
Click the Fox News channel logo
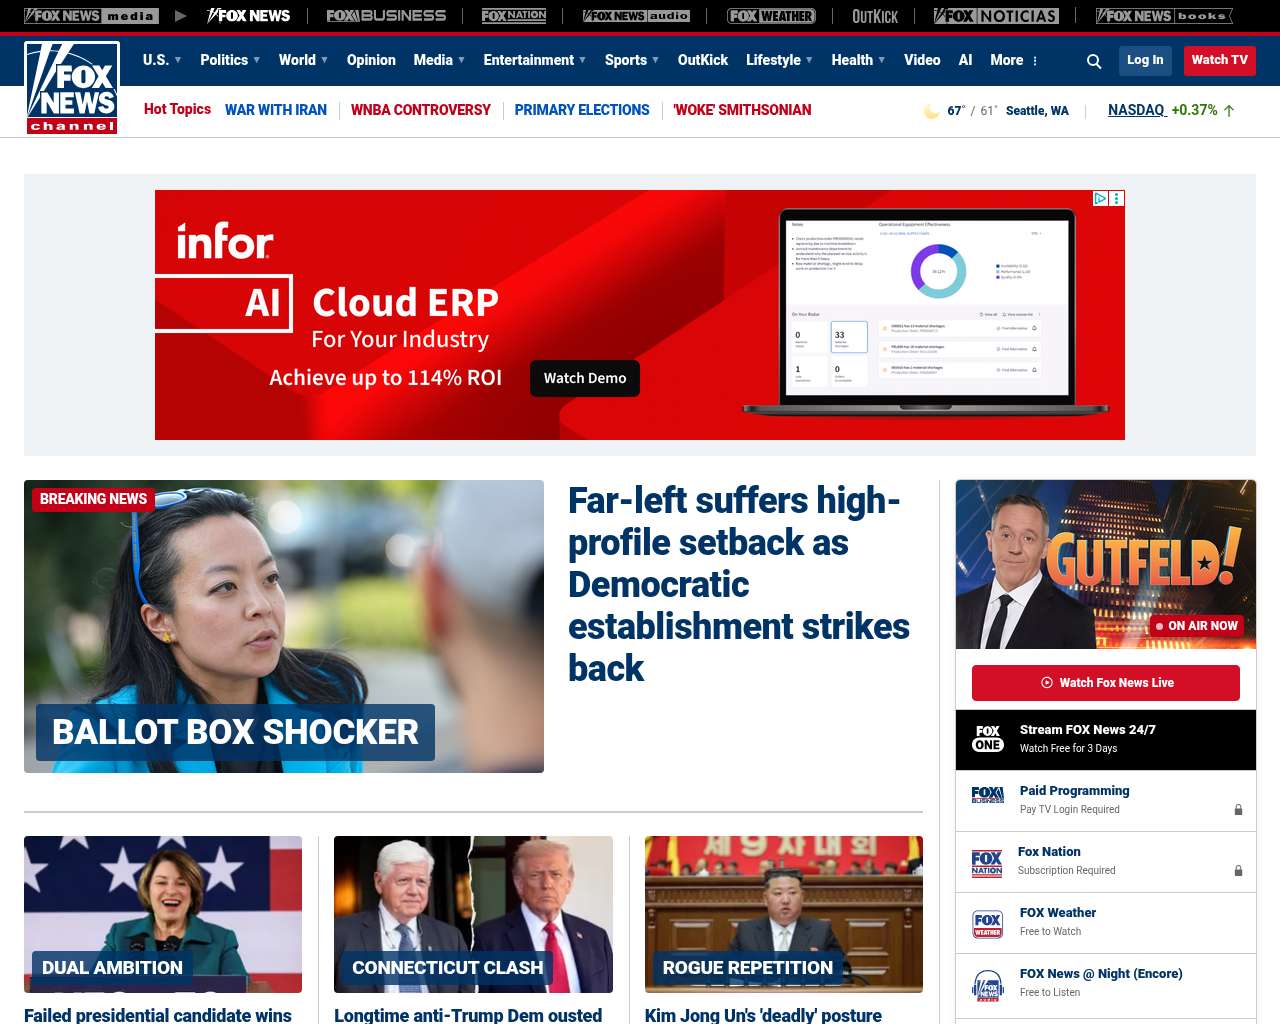72,88
